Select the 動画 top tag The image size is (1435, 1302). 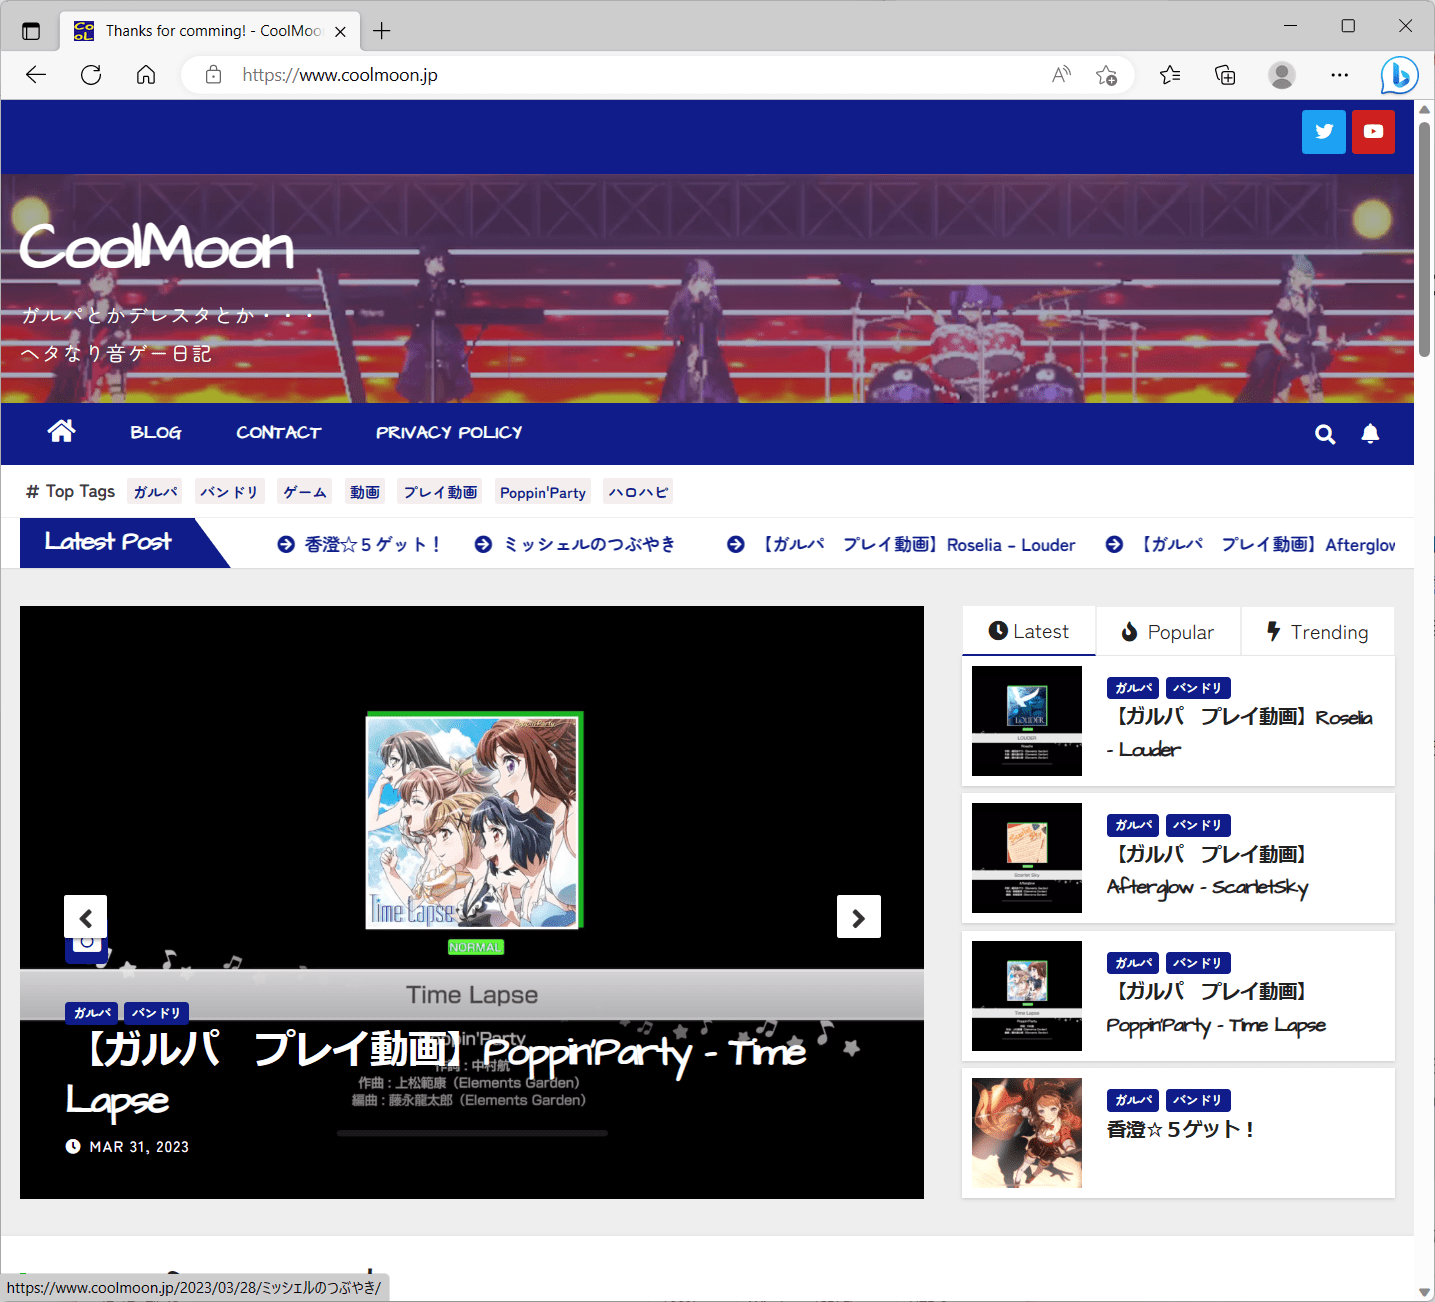click(x=365, y=492)
